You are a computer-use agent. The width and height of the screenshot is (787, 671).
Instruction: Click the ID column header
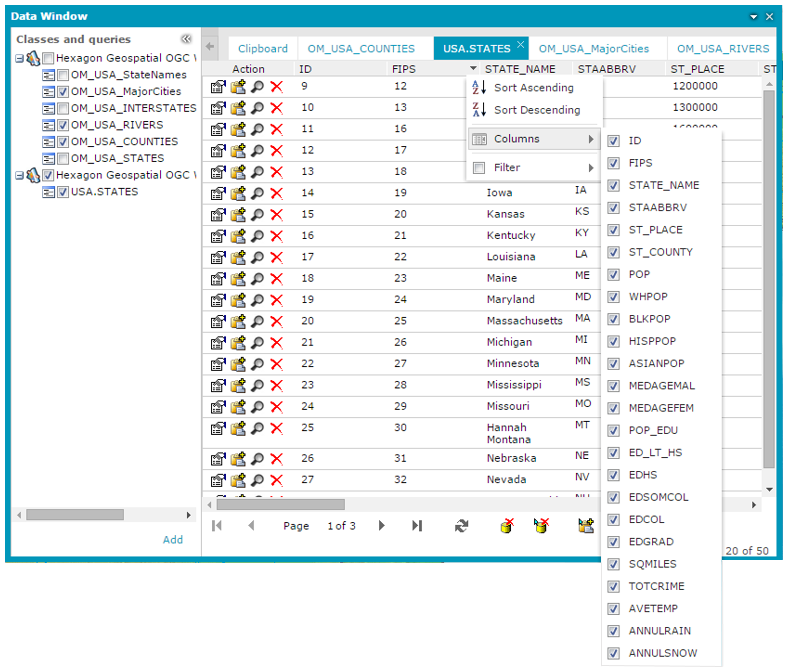(x=305, y=69)
